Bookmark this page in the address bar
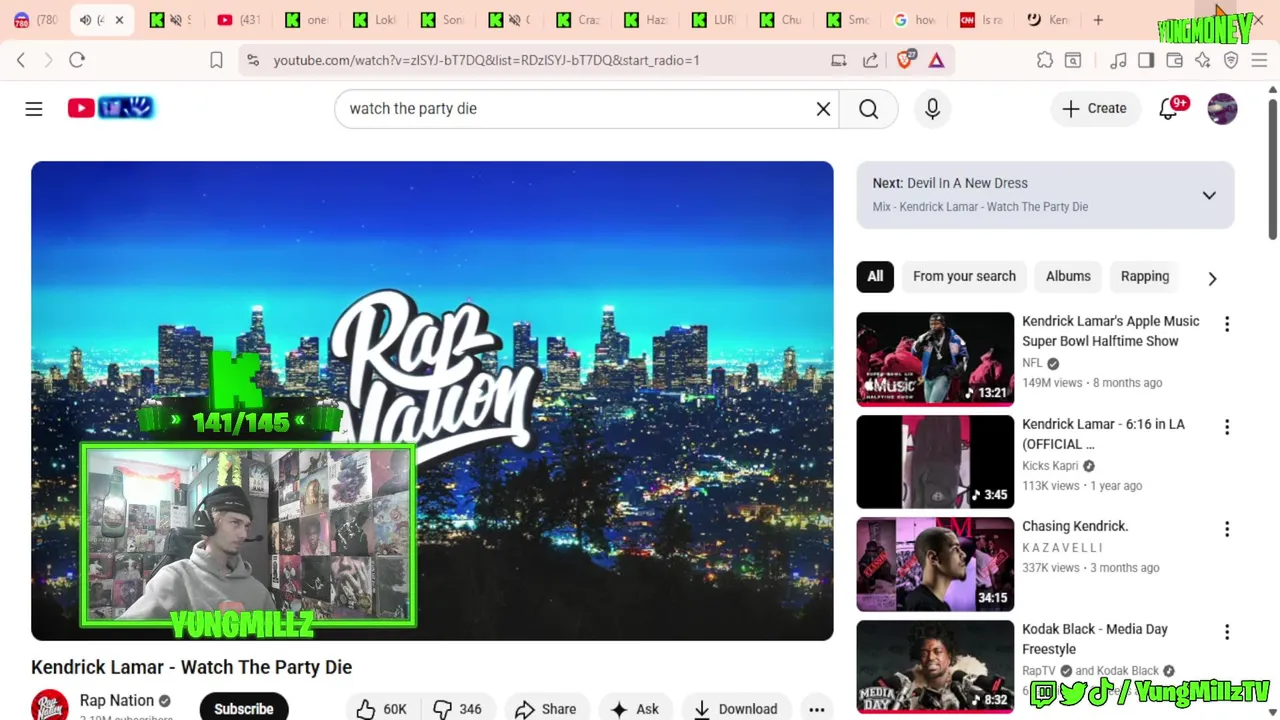This screenshot has width=1280, height=720. [x=216, y=60]
